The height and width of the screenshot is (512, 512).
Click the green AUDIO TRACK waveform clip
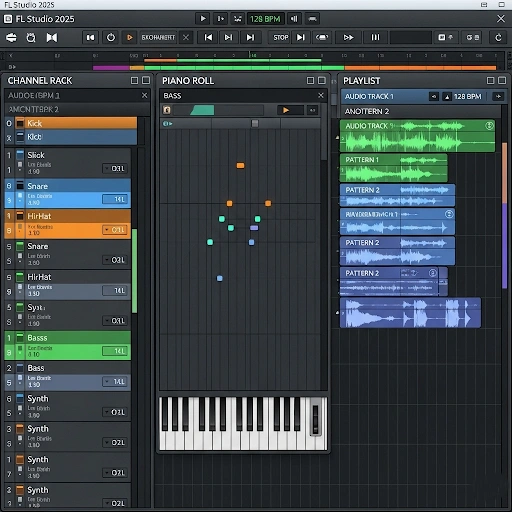[417, 136]
